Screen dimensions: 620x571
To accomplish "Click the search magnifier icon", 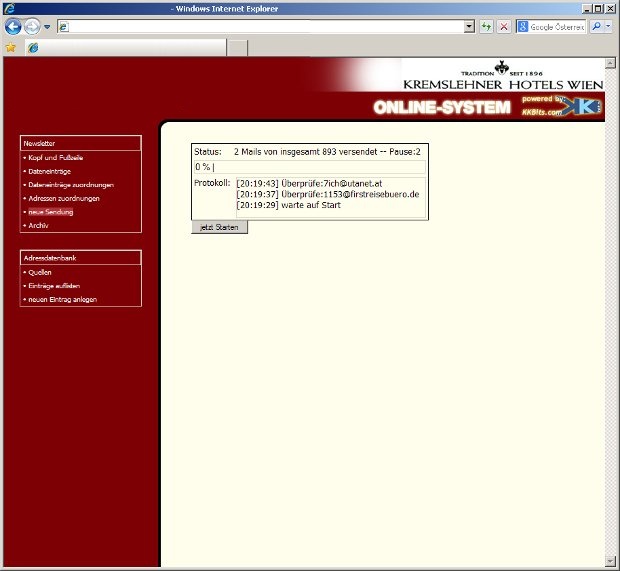I will [597, 27].
